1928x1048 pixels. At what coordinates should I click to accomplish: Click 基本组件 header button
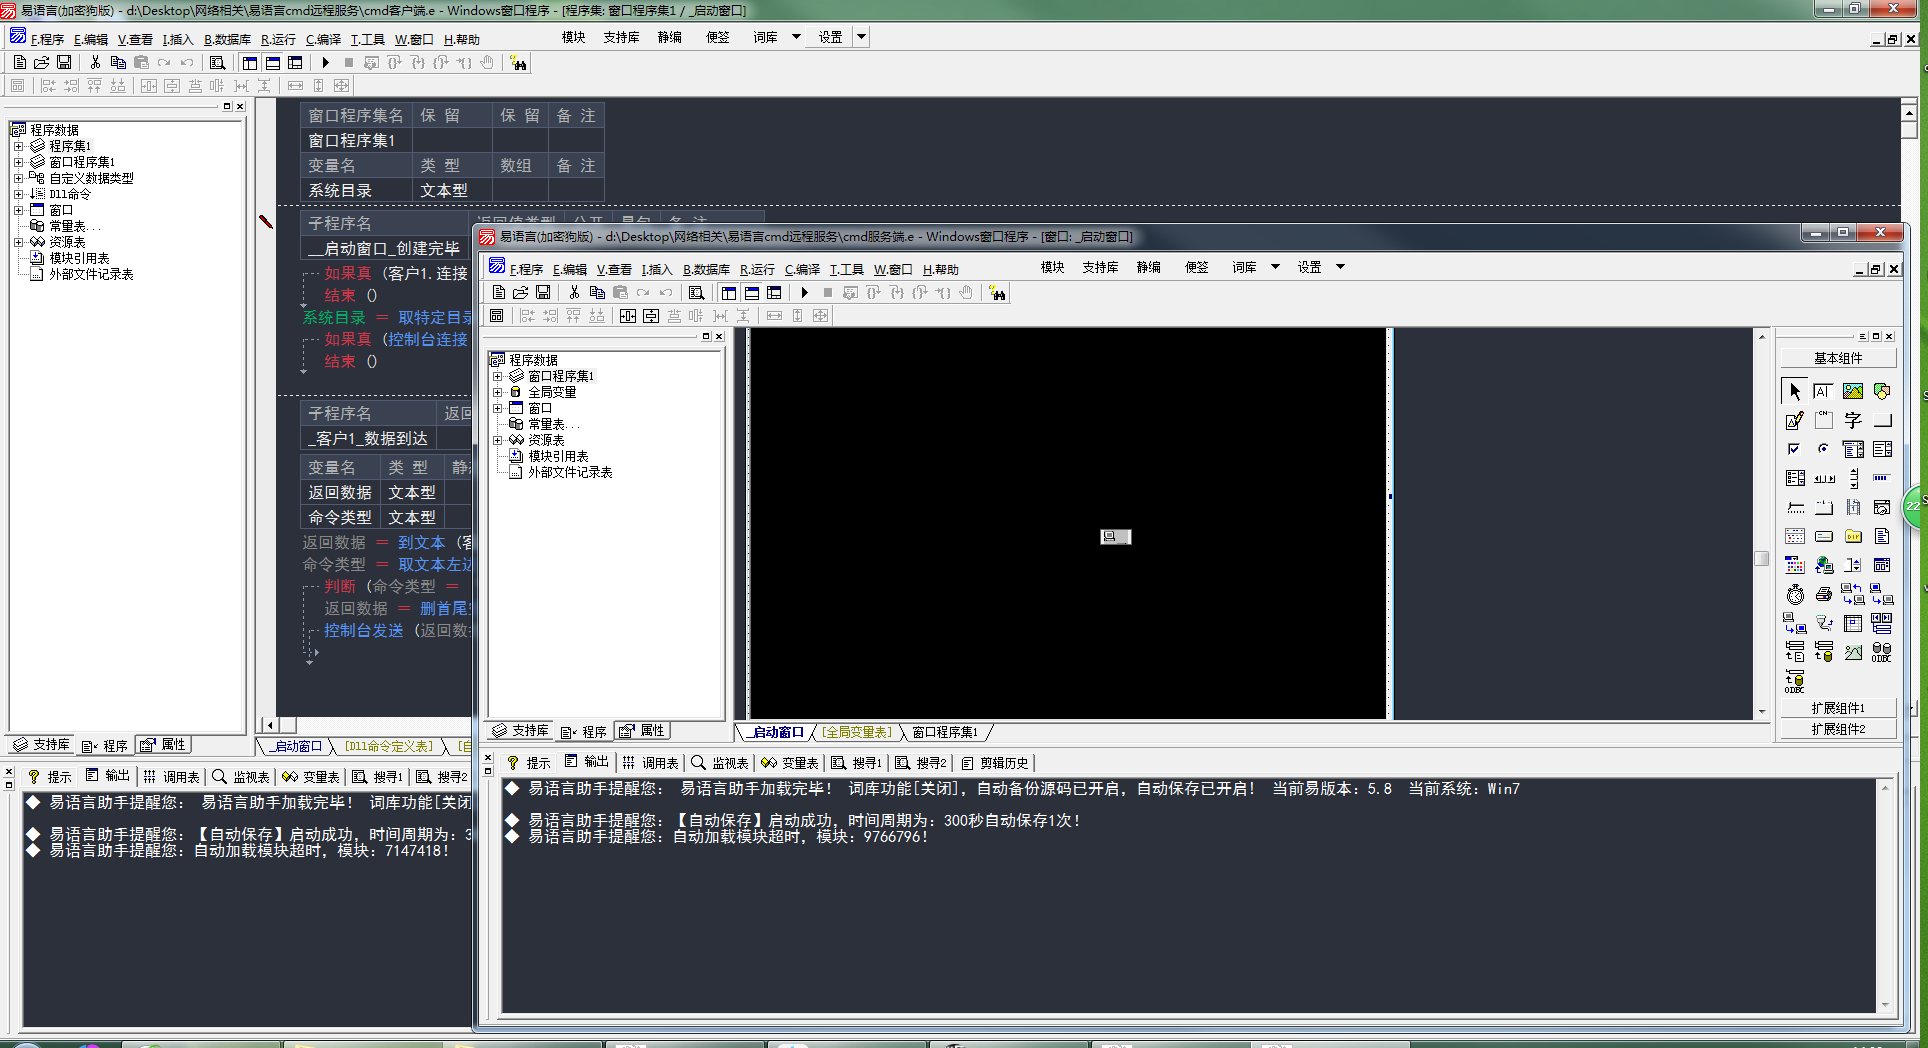(1838, 358)
